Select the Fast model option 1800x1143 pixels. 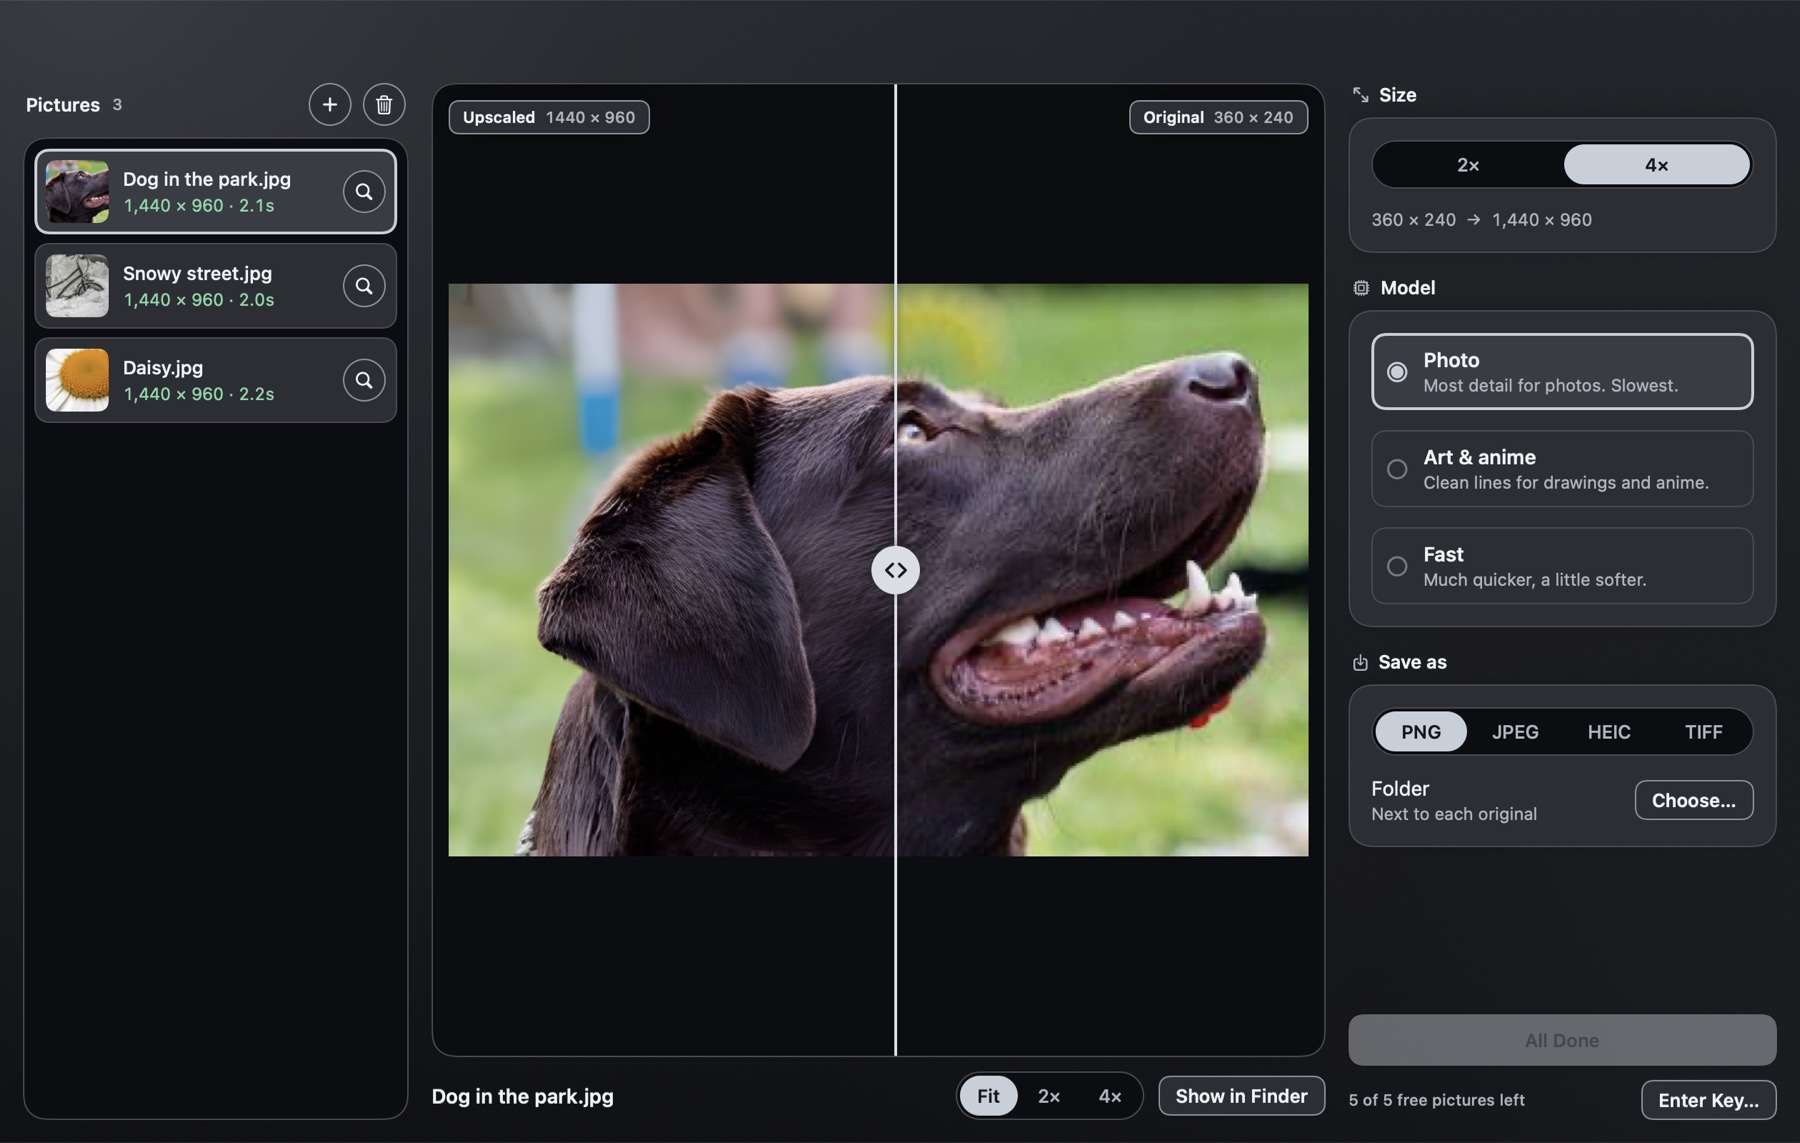(1562, 565)
